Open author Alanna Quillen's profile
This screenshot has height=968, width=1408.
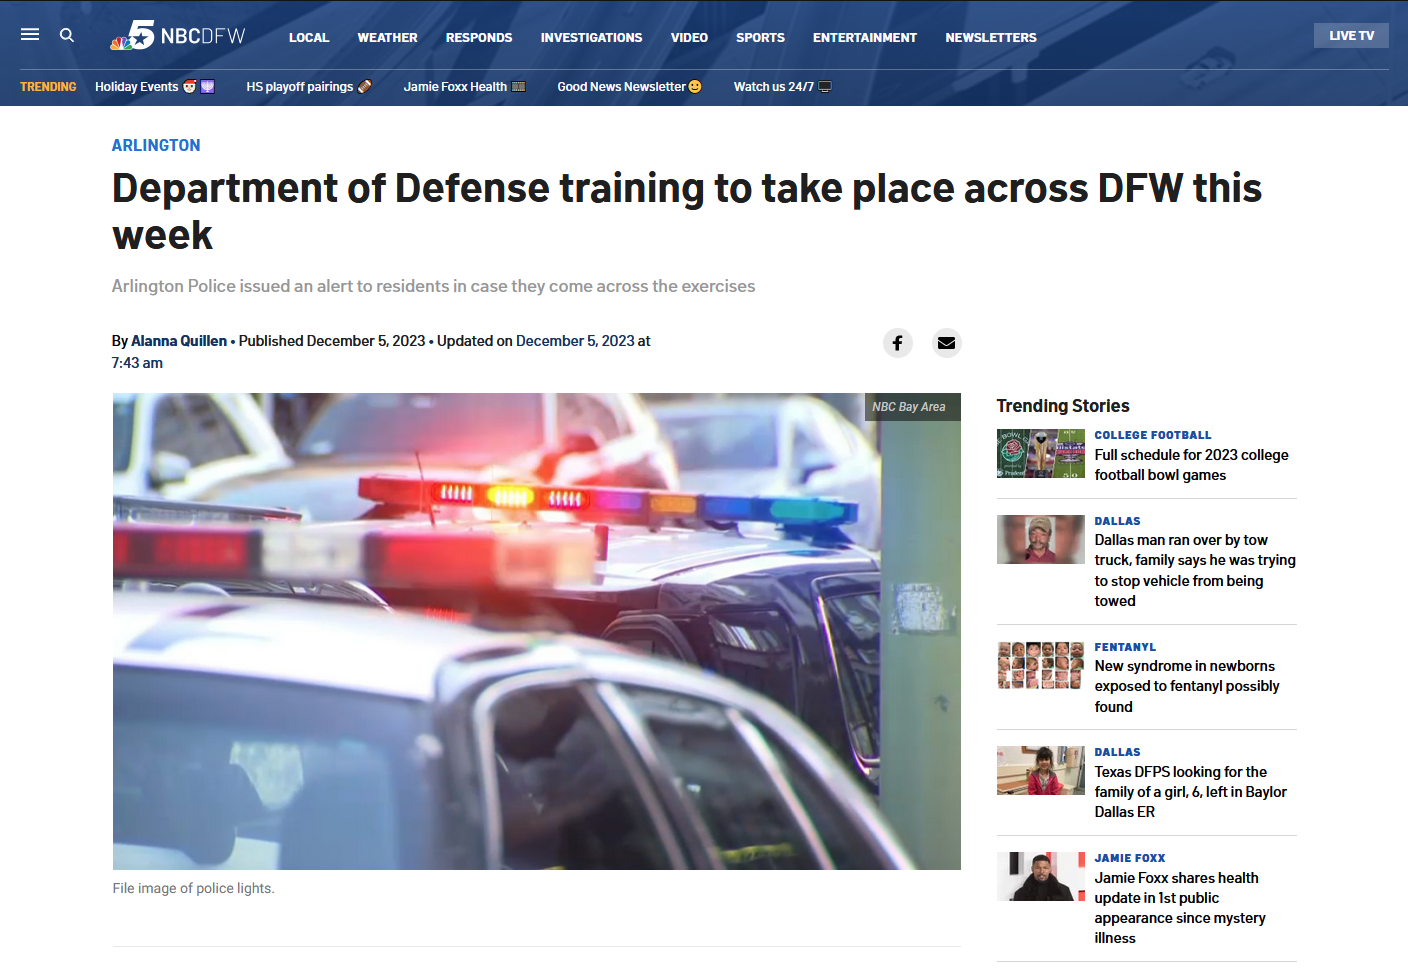(179, 341)
